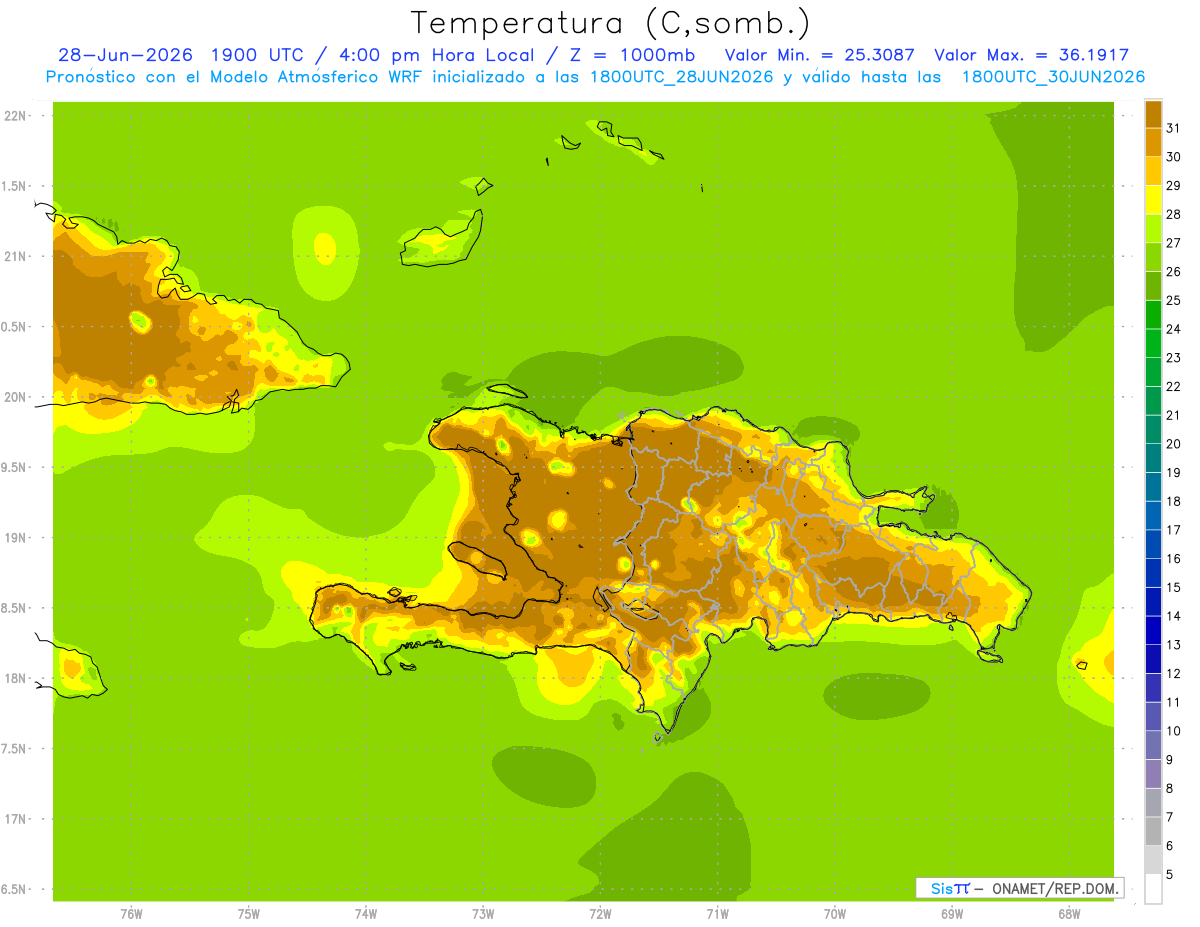Image resolution: width=1200 pixels, height=927 pixels.
Task: Click the legend value "20"
Action: 1173,444
